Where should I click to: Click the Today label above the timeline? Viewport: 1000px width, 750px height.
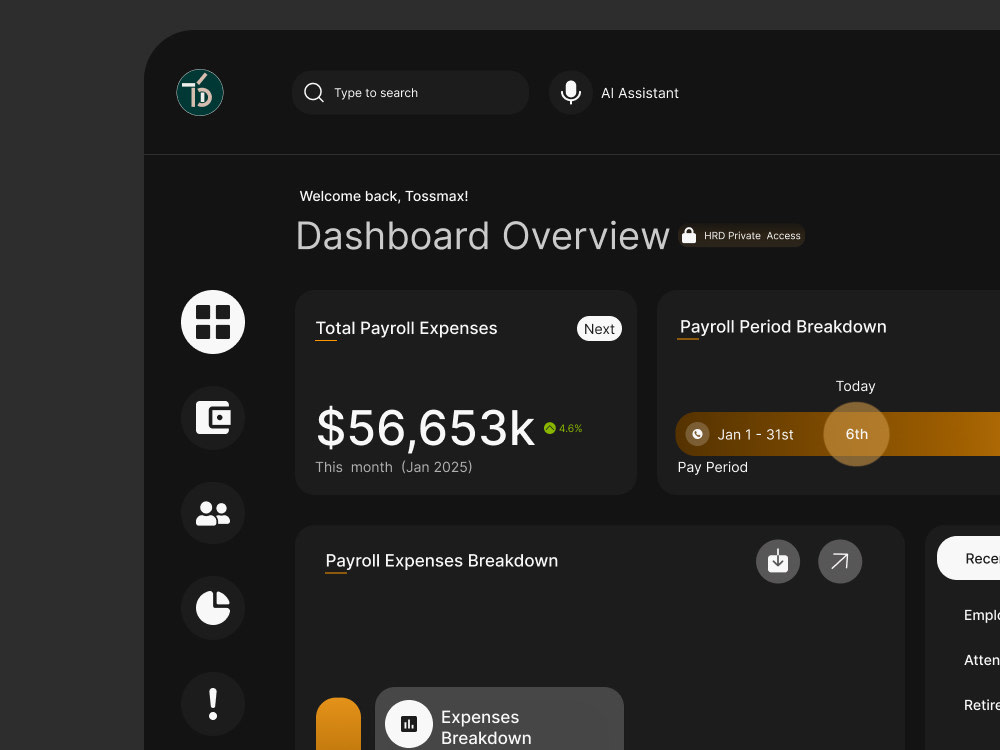[855, 386]
